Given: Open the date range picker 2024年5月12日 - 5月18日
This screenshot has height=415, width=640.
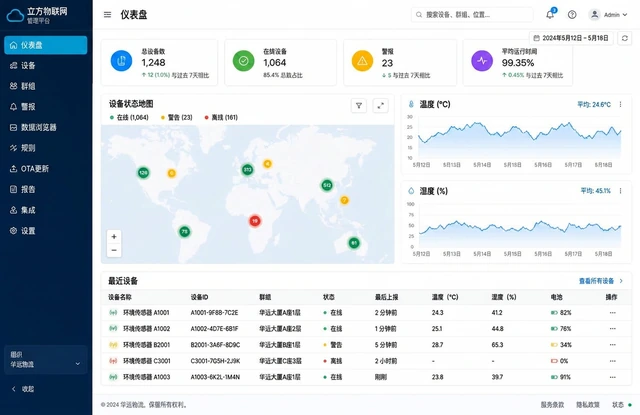Looking at the screenshot, I should coord(571,38).
